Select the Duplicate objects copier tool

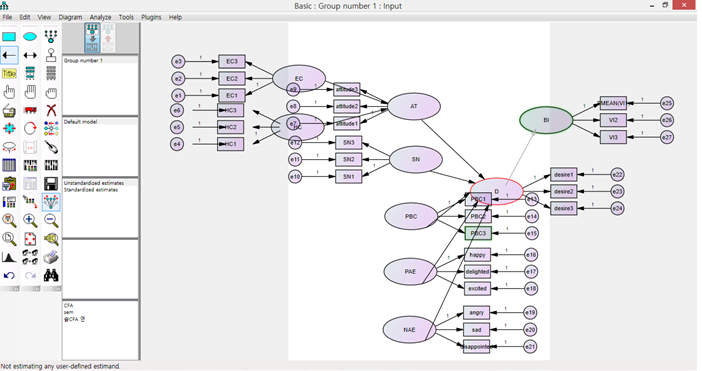(x=9, y=111)
